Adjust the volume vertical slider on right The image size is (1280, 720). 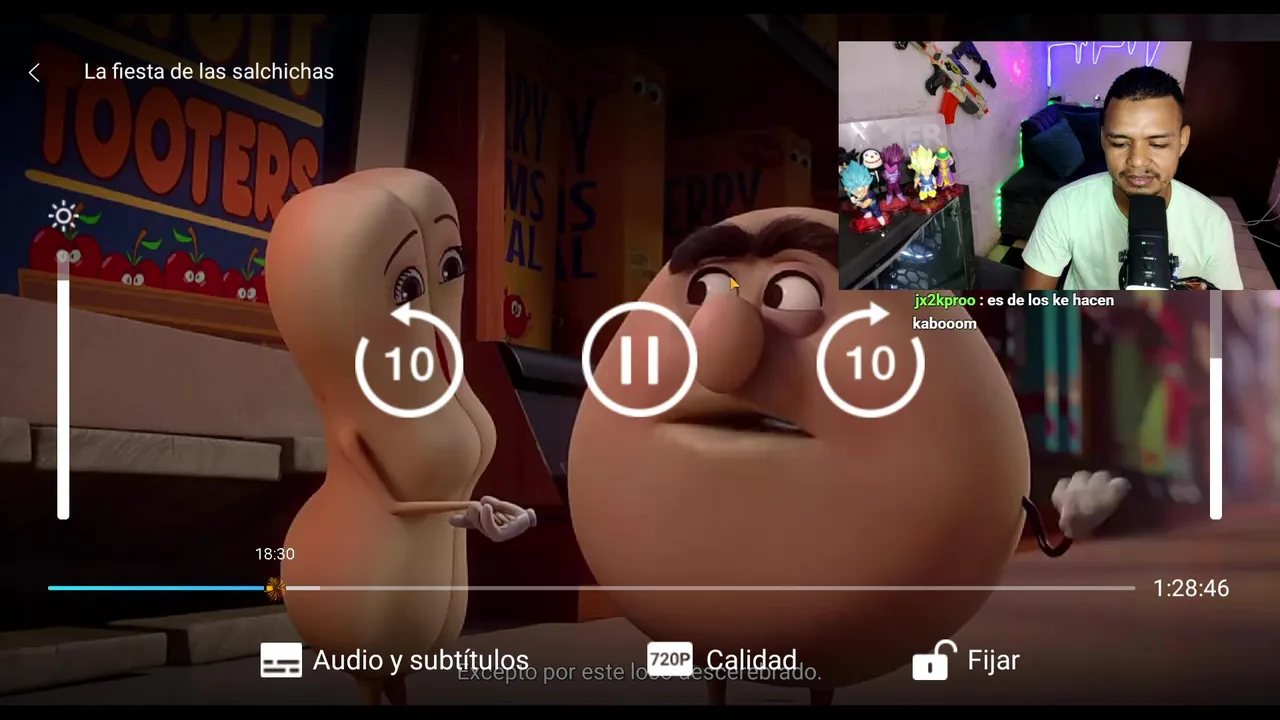click(x=1216, y=405)
